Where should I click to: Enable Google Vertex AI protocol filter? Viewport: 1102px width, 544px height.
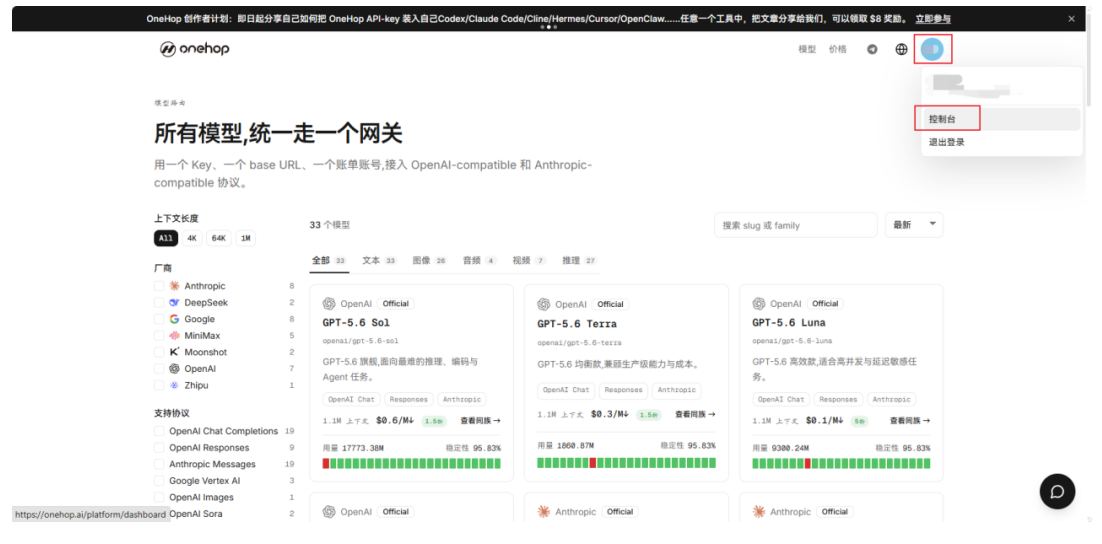pos(159,481)
